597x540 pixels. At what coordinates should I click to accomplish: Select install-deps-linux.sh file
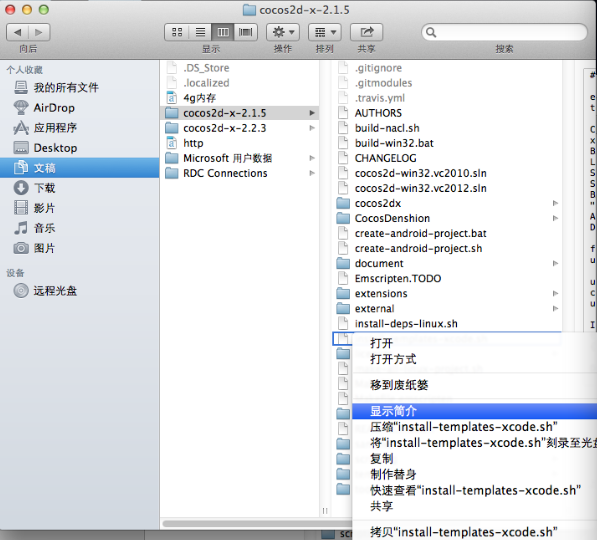click(x=448, y=324)
